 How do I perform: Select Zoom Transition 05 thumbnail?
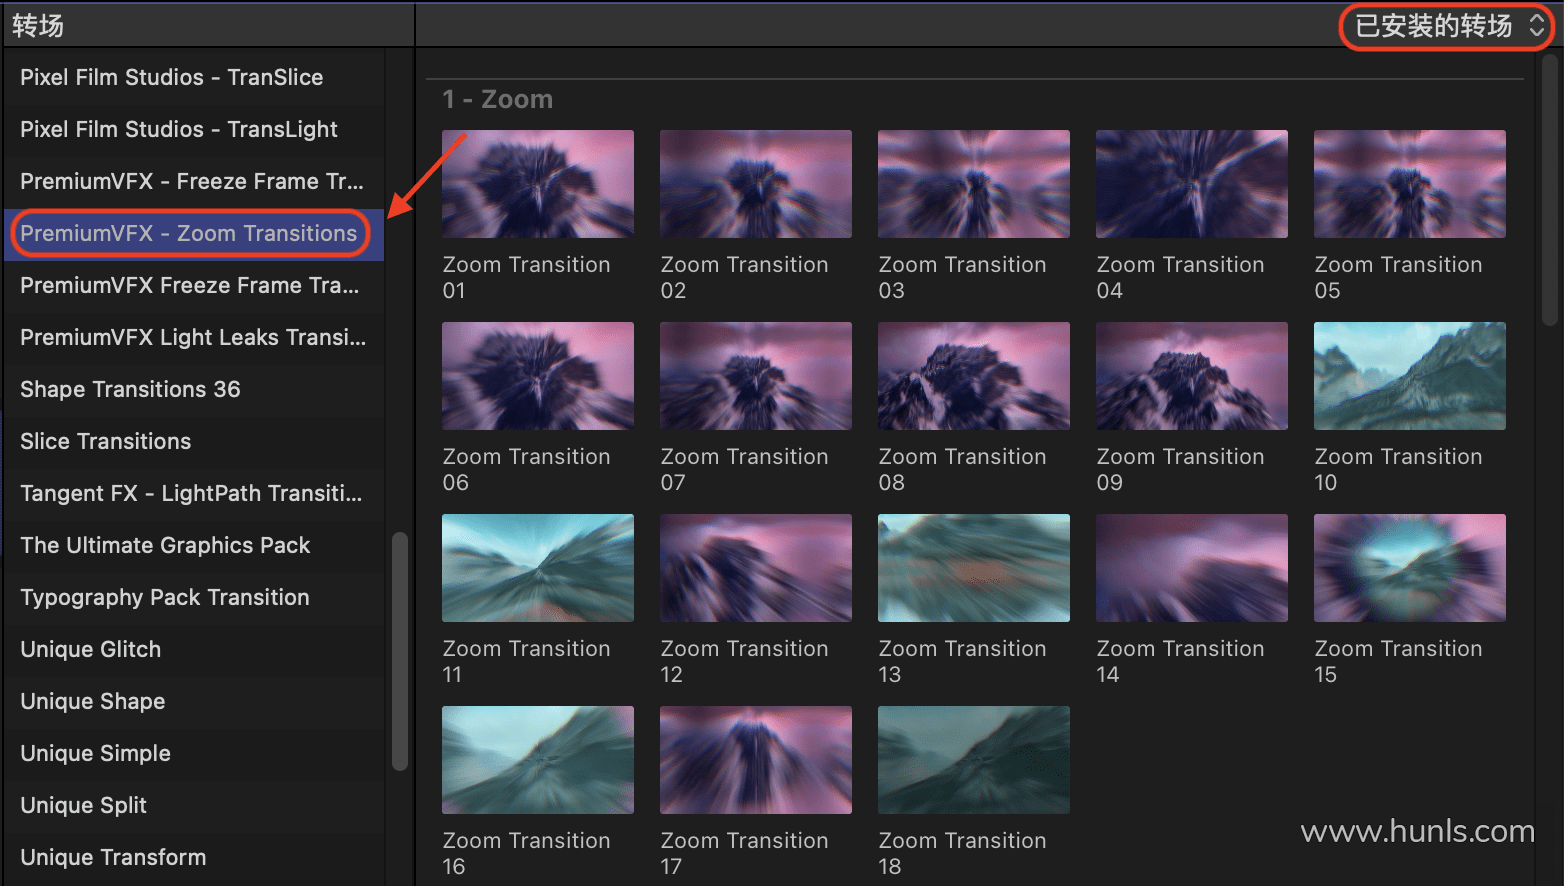click(1410, 184)
